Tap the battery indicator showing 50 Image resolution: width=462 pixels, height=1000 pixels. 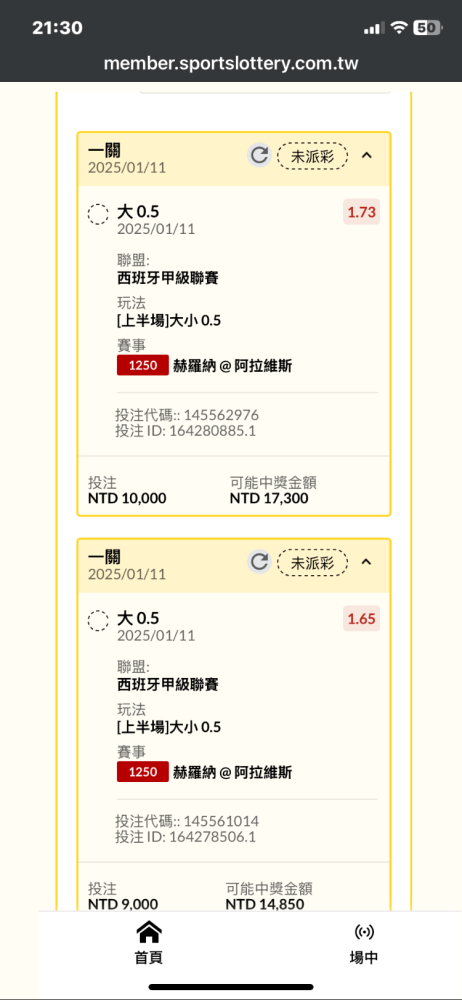point(428,27)
